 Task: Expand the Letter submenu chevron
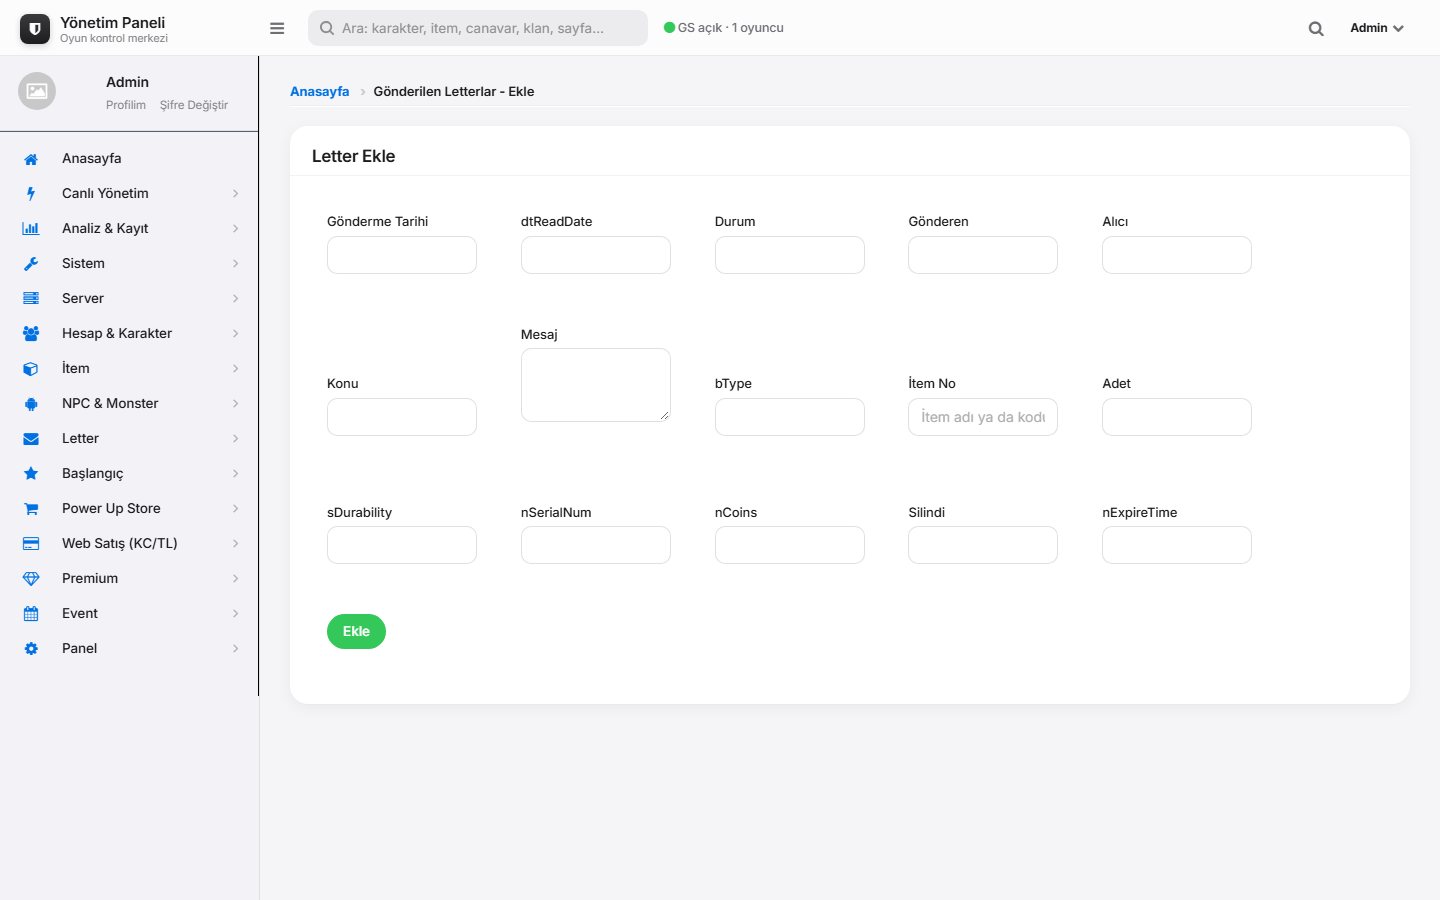[236, 439]
